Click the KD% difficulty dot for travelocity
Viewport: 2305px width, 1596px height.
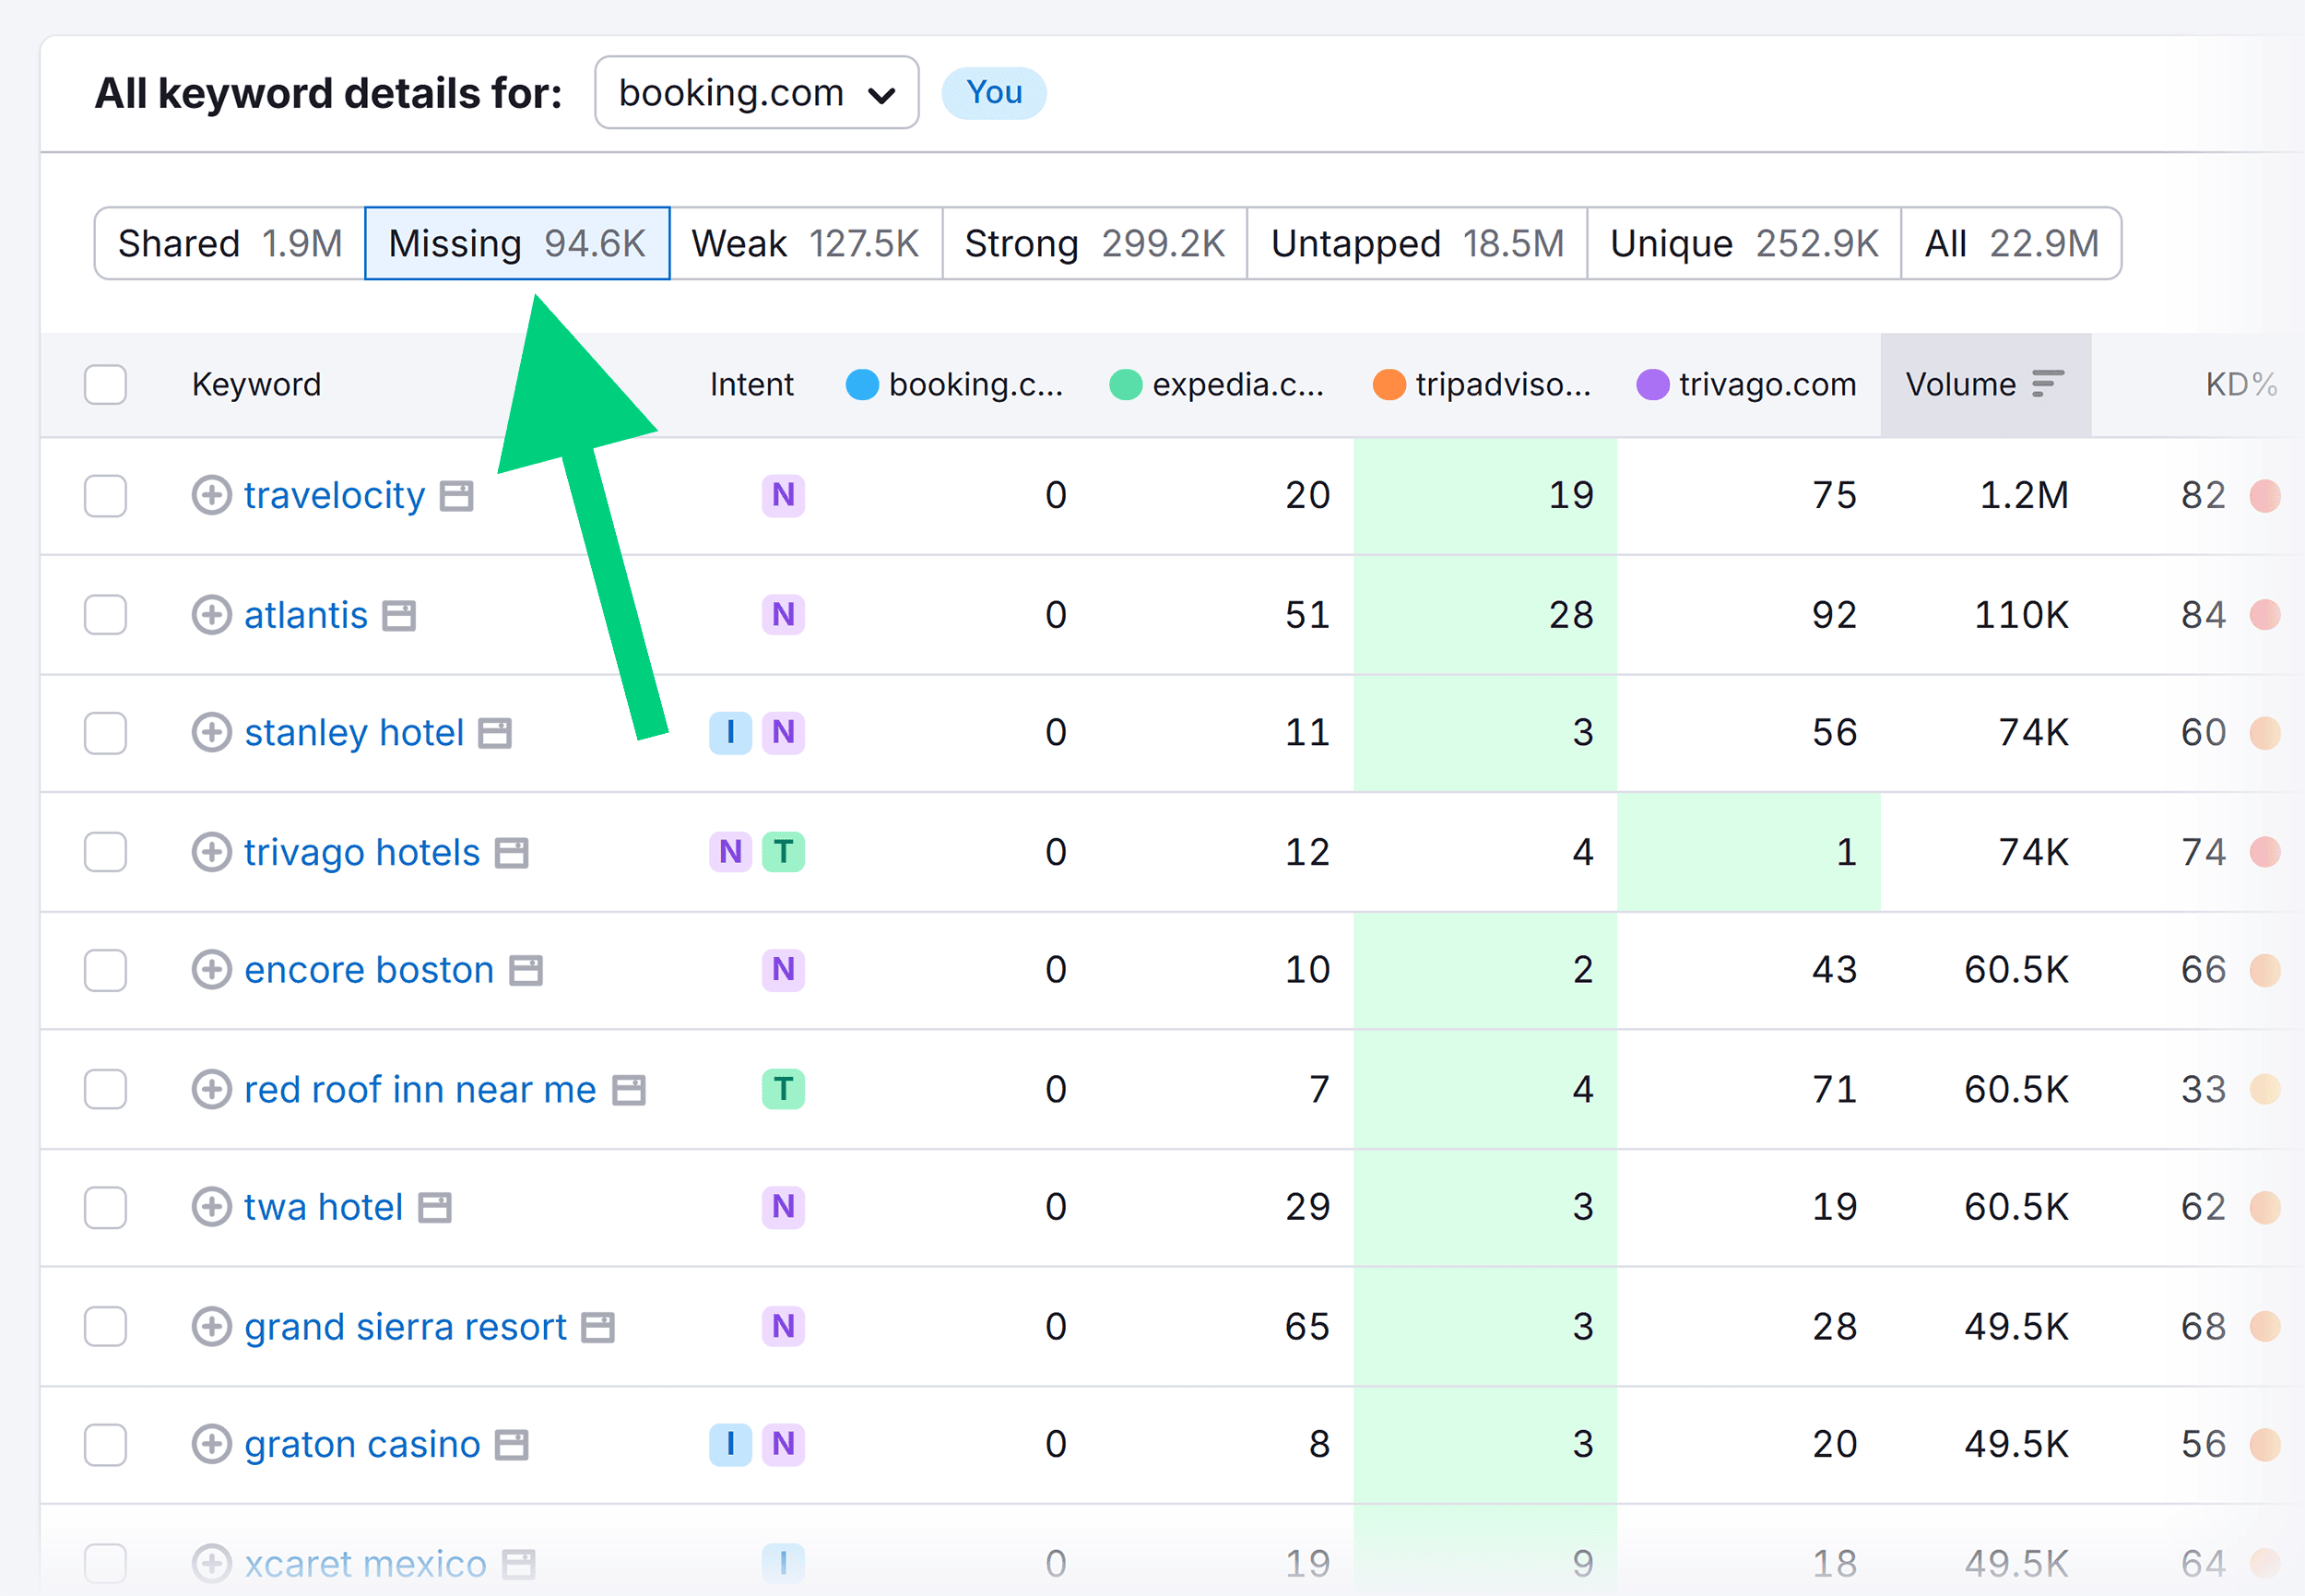click(2266, 495)
